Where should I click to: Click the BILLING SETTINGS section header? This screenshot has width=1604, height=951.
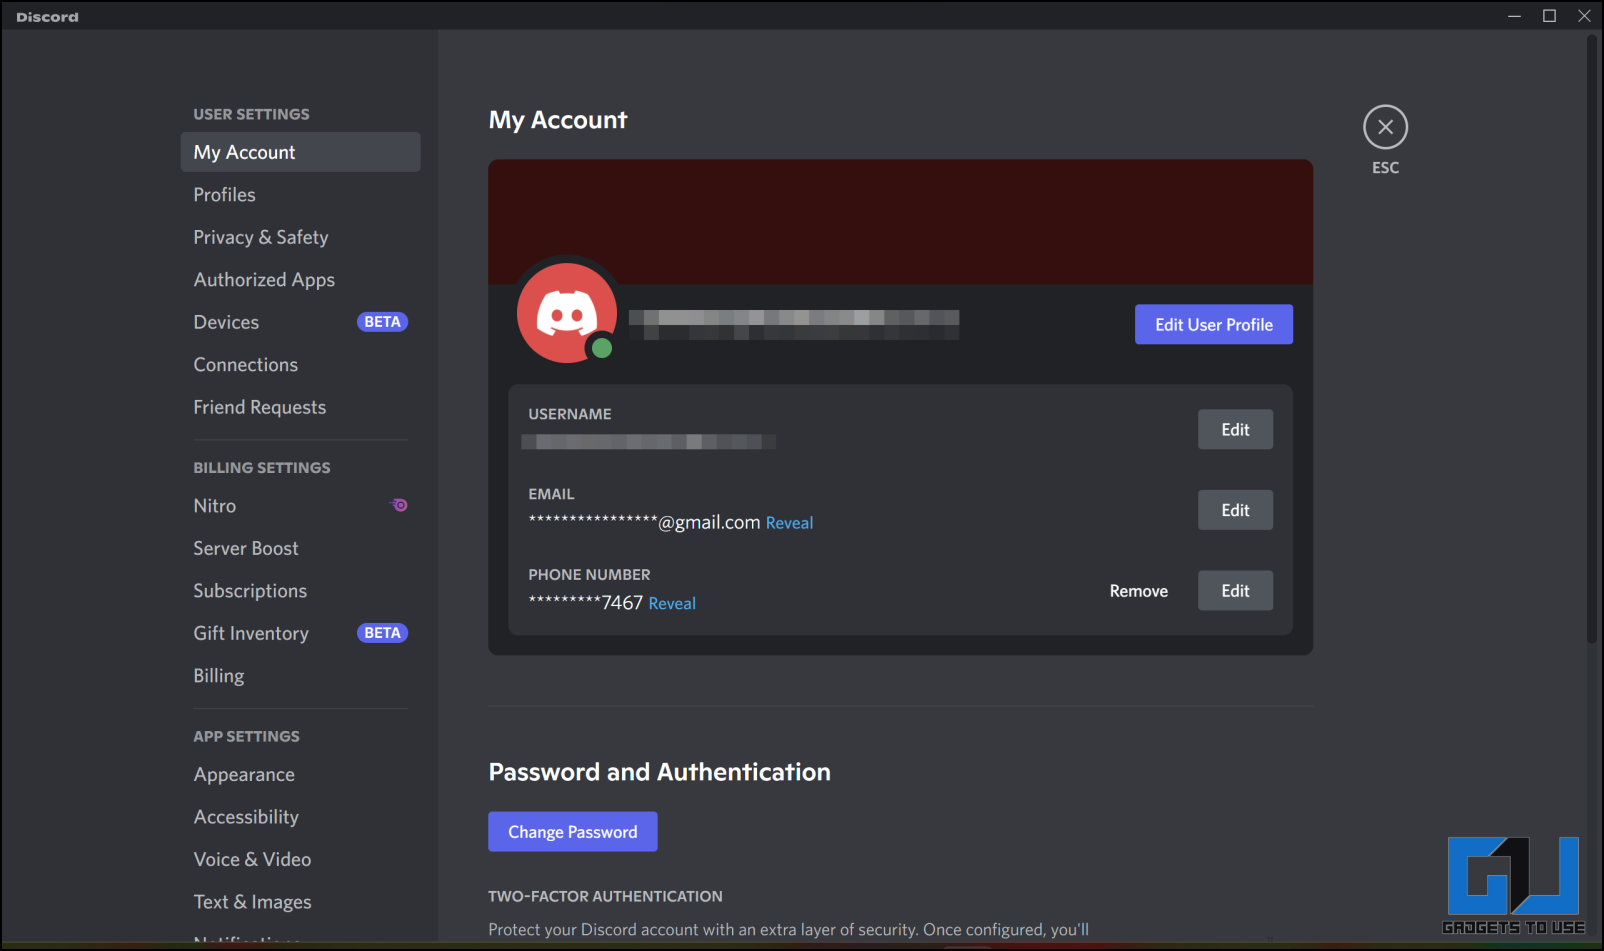tap(262, 468)
